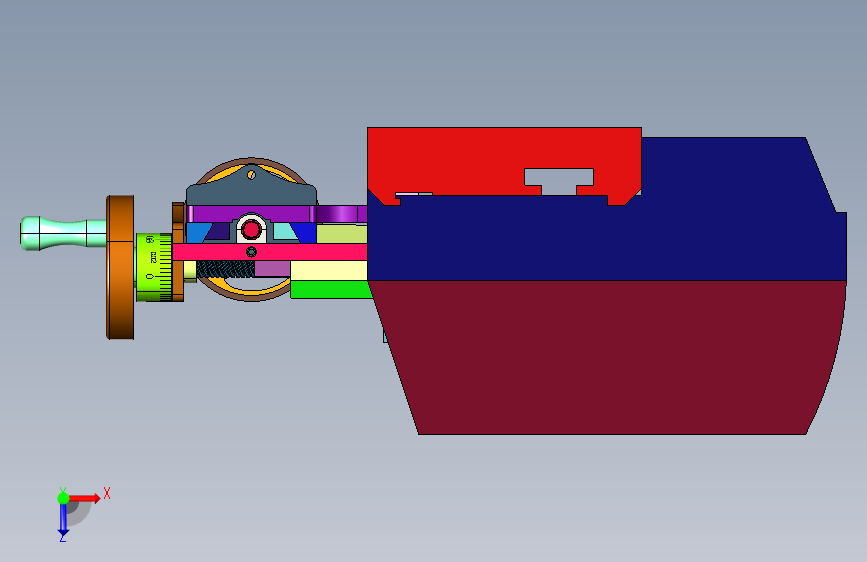Select the bright green block below bar

330,289
